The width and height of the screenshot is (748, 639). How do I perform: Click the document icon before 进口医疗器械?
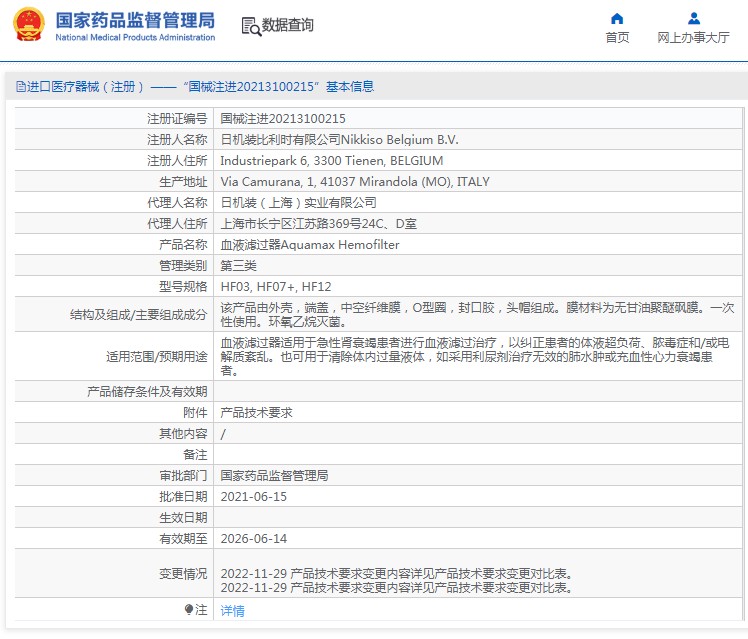pyautogui.click(x=21, y=87)
